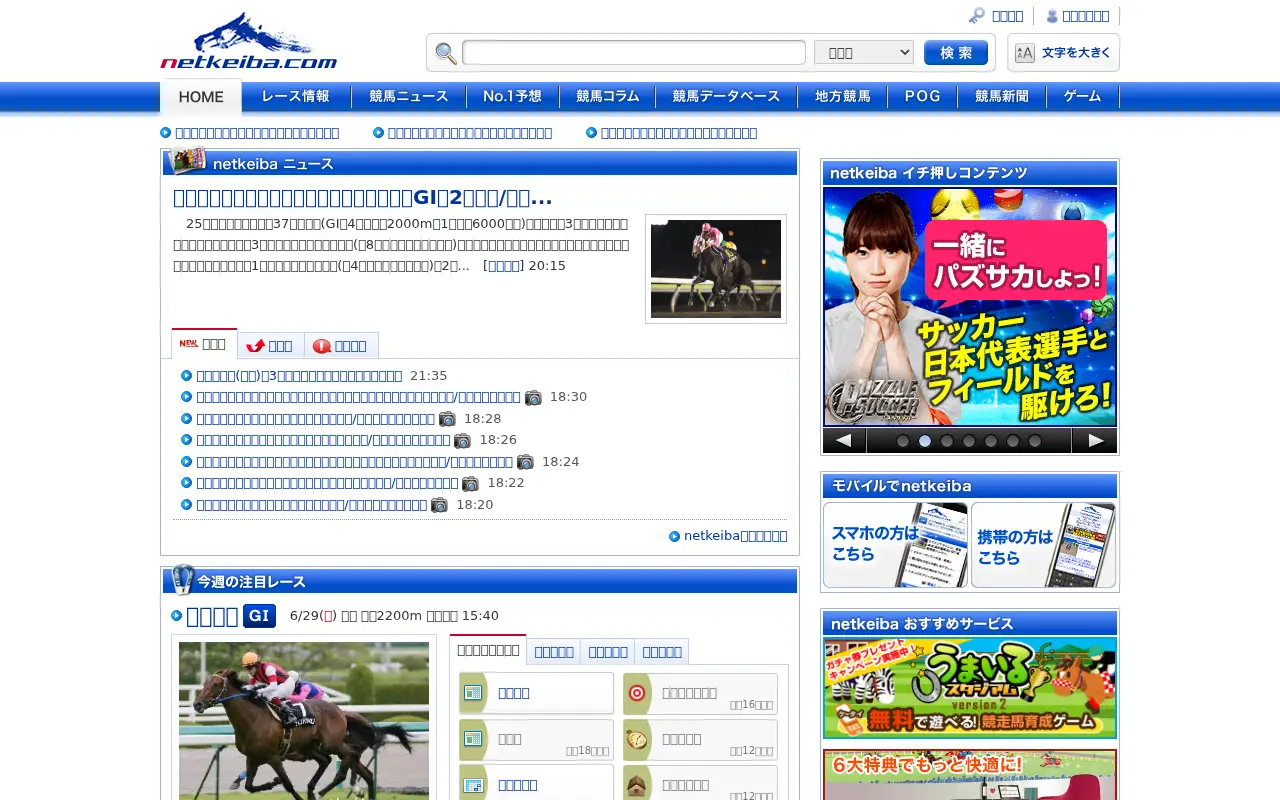Click blue bullet icon of 21:35 news row
The image size is (1280, 800).
(x=187, y=376)
